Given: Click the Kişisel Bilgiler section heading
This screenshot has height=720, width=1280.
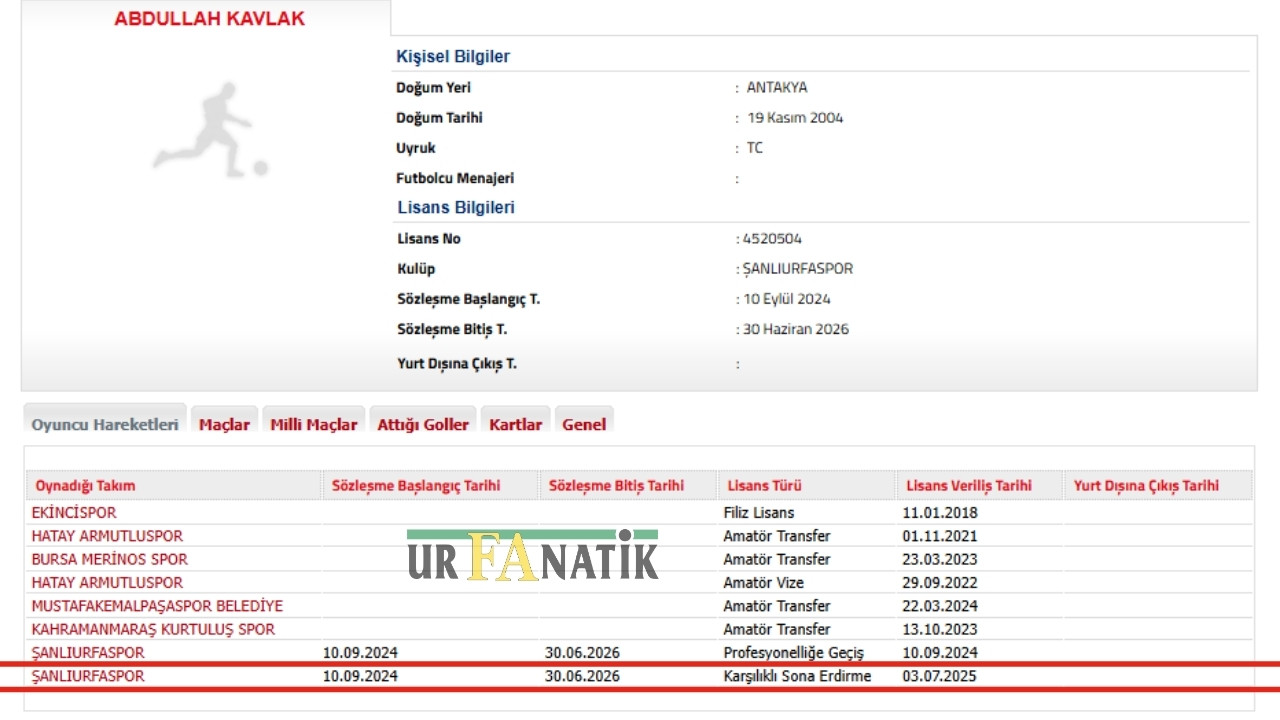Looking at the screenshot, I should (453, 56).
